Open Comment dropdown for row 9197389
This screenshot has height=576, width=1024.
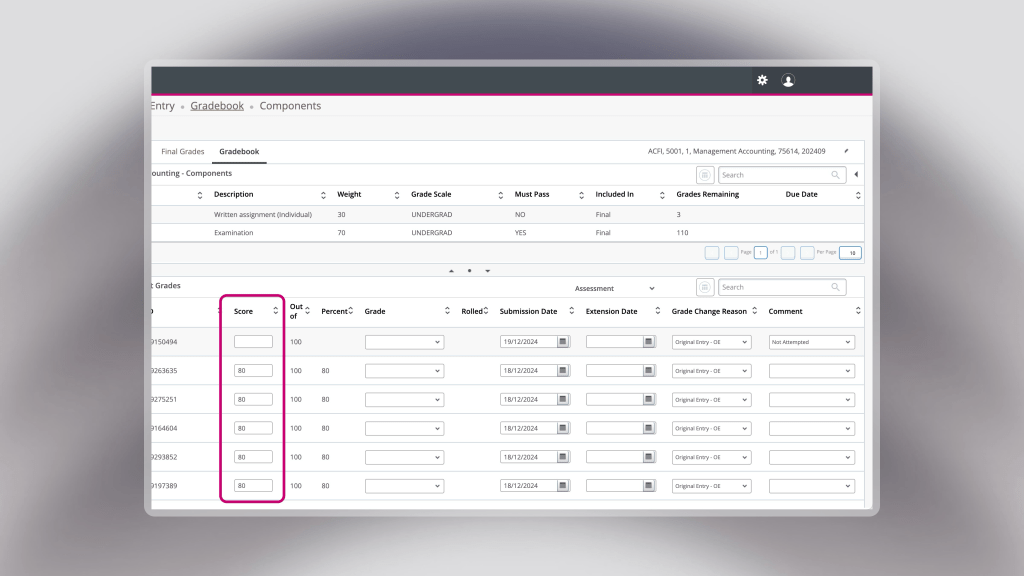812,486
